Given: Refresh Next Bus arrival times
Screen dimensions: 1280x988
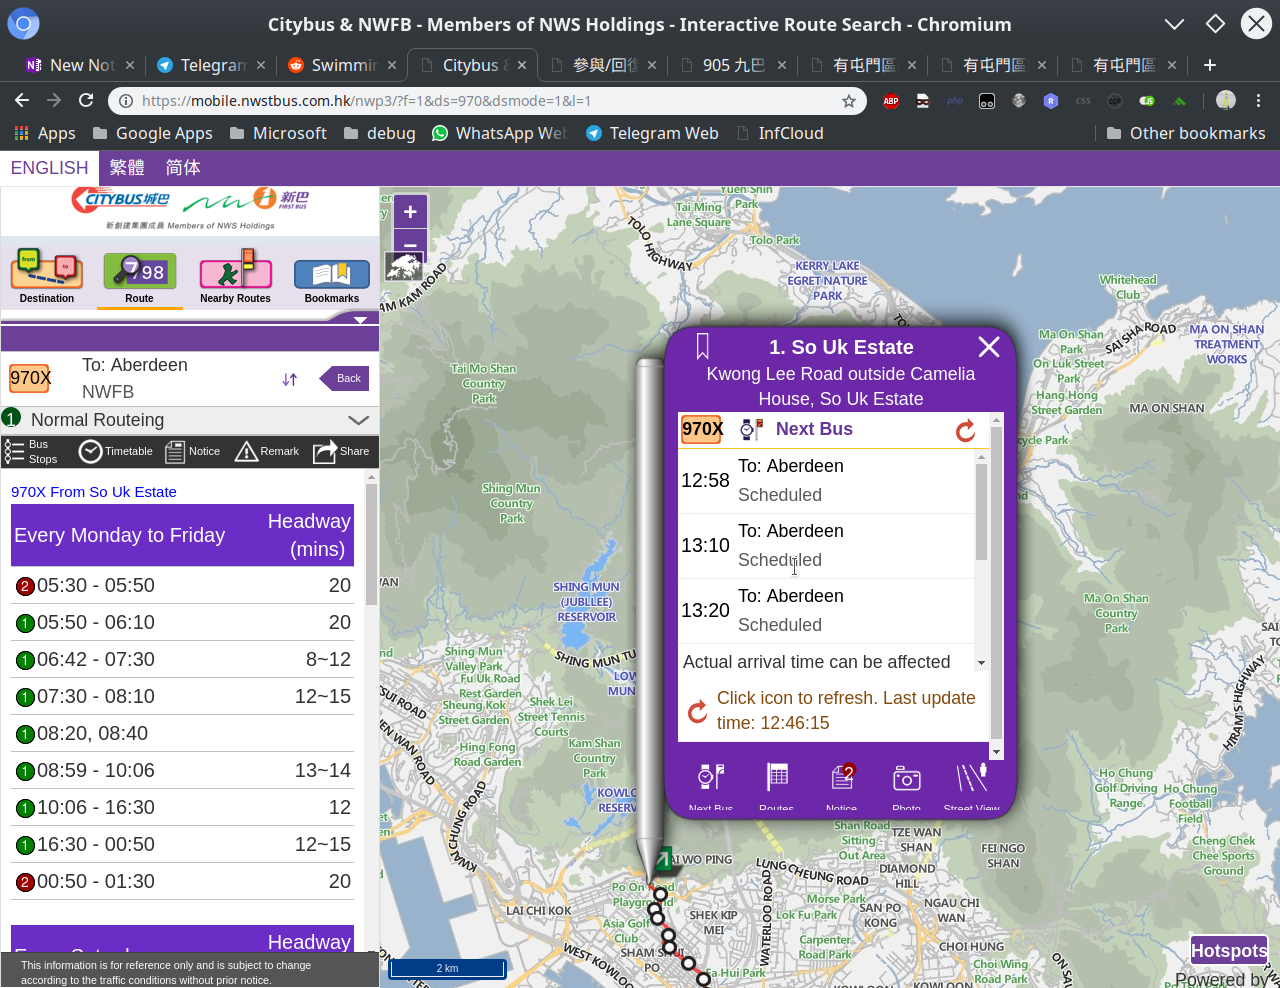Looking at the screenshot, I should point(965,430).
